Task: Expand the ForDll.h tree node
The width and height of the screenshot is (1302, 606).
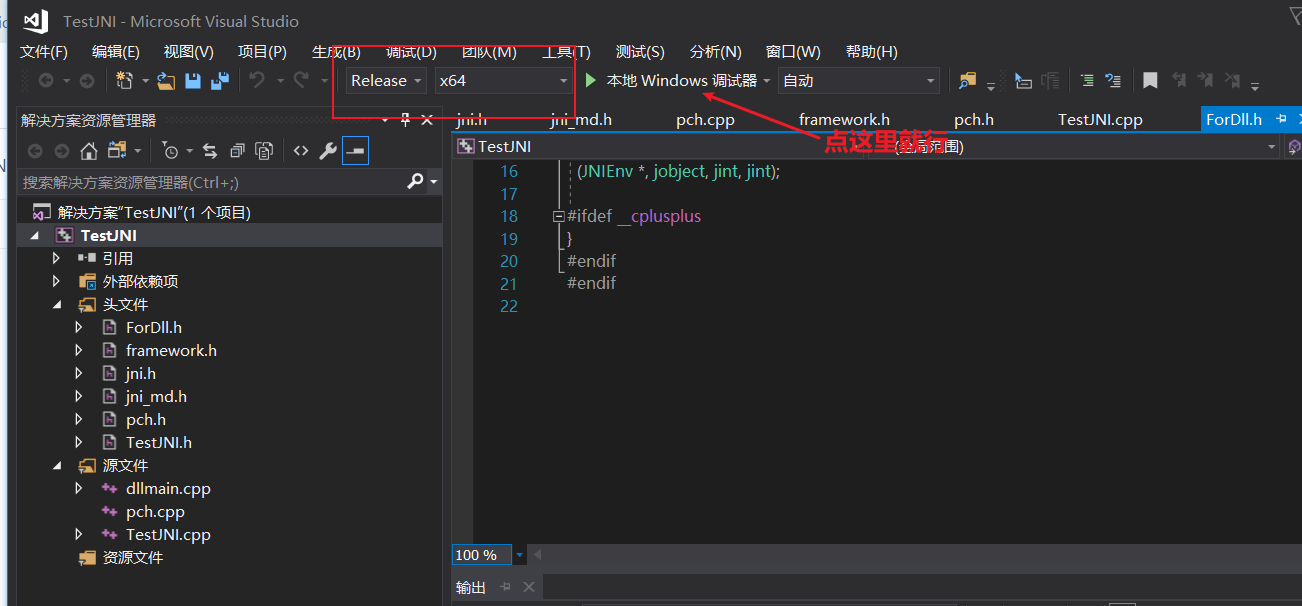Action: click(x=79, y=327)
